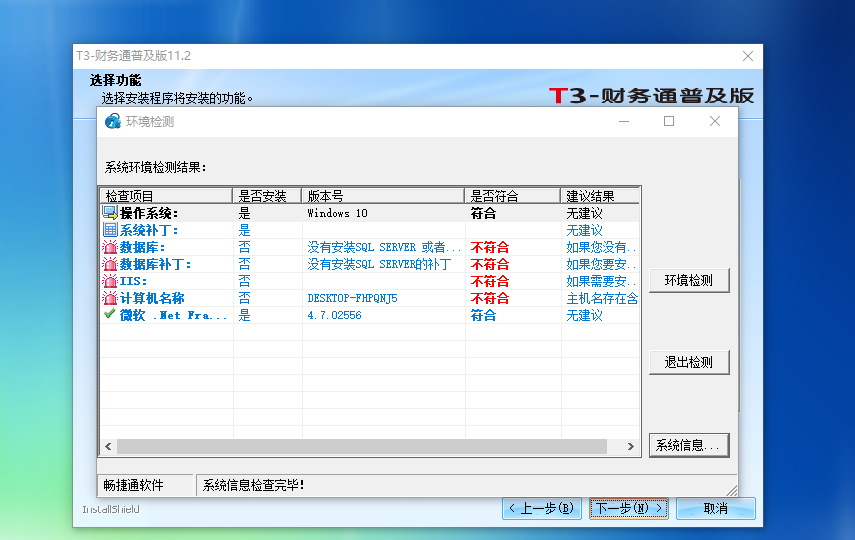Select the 数据库: row label

pos(142,247)
